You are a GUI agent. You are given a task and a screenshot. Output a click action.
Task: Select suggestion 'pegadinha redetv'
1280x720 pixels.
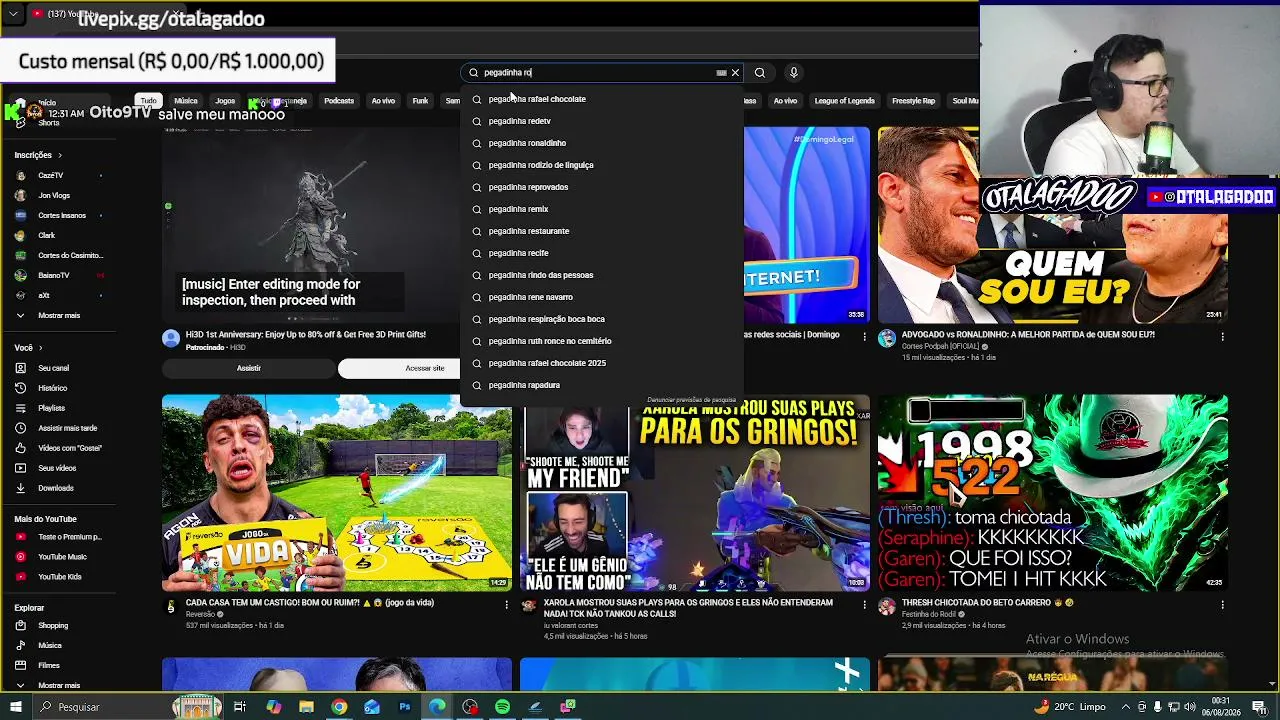tap(602, 121)
